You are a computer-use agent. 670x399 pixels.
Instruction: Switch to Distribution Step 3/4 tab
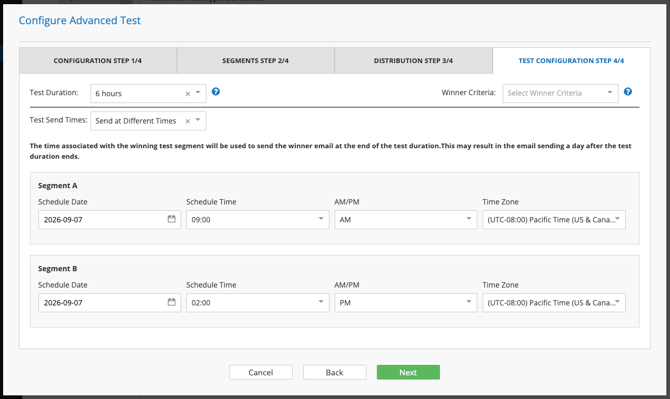point(413,61)
